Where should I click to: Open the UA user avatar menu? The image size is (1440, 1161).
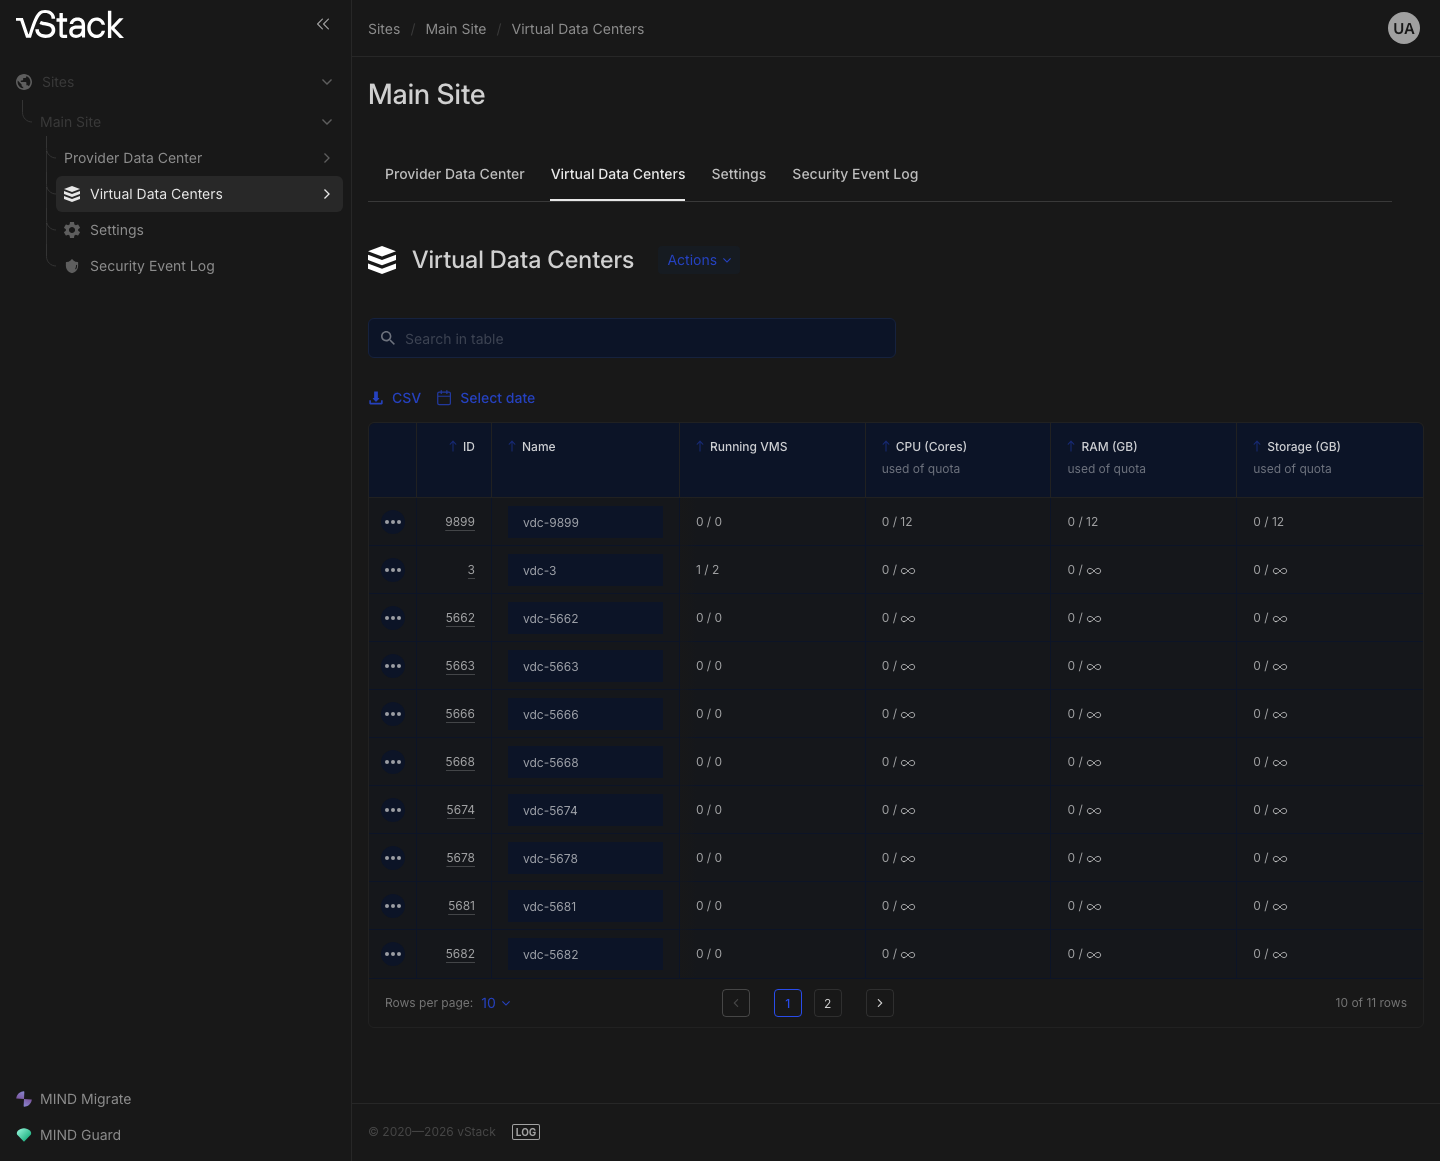click(x=1404, y=28)
